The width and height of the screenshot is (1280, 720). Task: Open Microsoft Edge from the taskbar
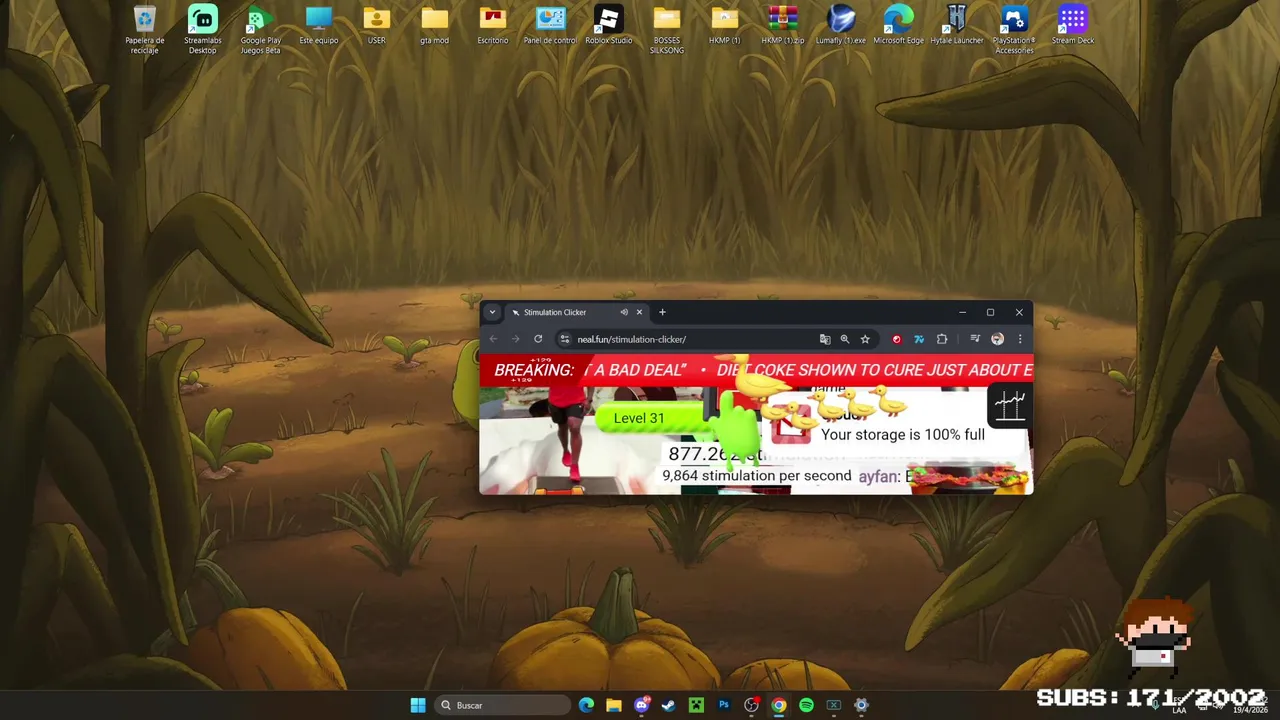click(x=586, y=705)
